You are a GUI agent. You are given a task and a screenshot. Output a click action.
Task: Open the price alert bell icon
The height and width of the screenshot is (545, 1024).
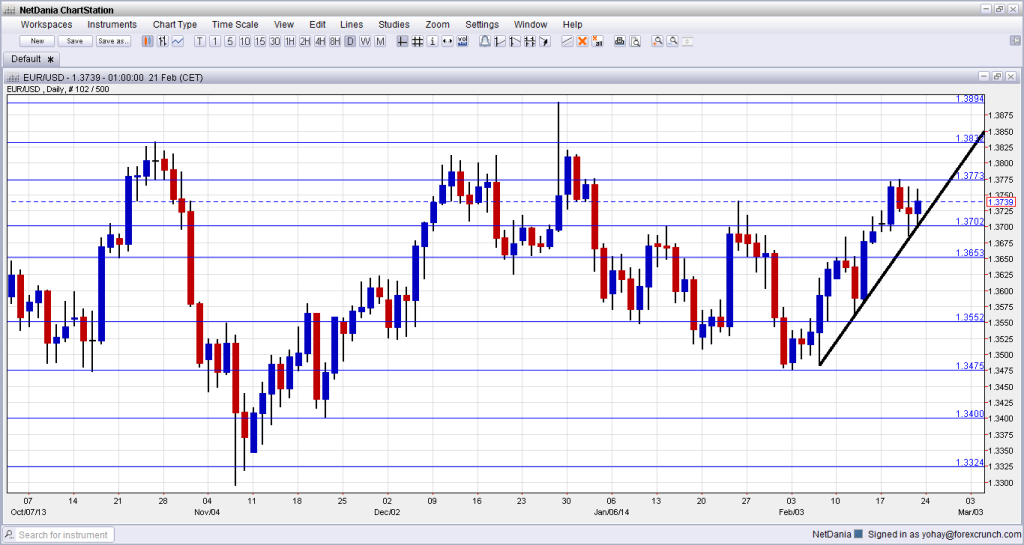pyautogui.click(x=485, y=41)
